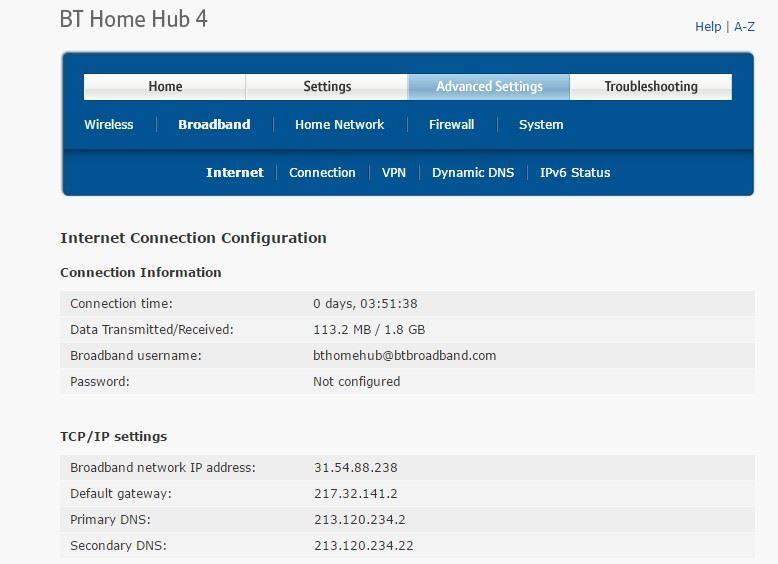The width and height of the screenshot is (778, 564).
Task: Select the Not configured password value
Action: [x=356, y=382]
